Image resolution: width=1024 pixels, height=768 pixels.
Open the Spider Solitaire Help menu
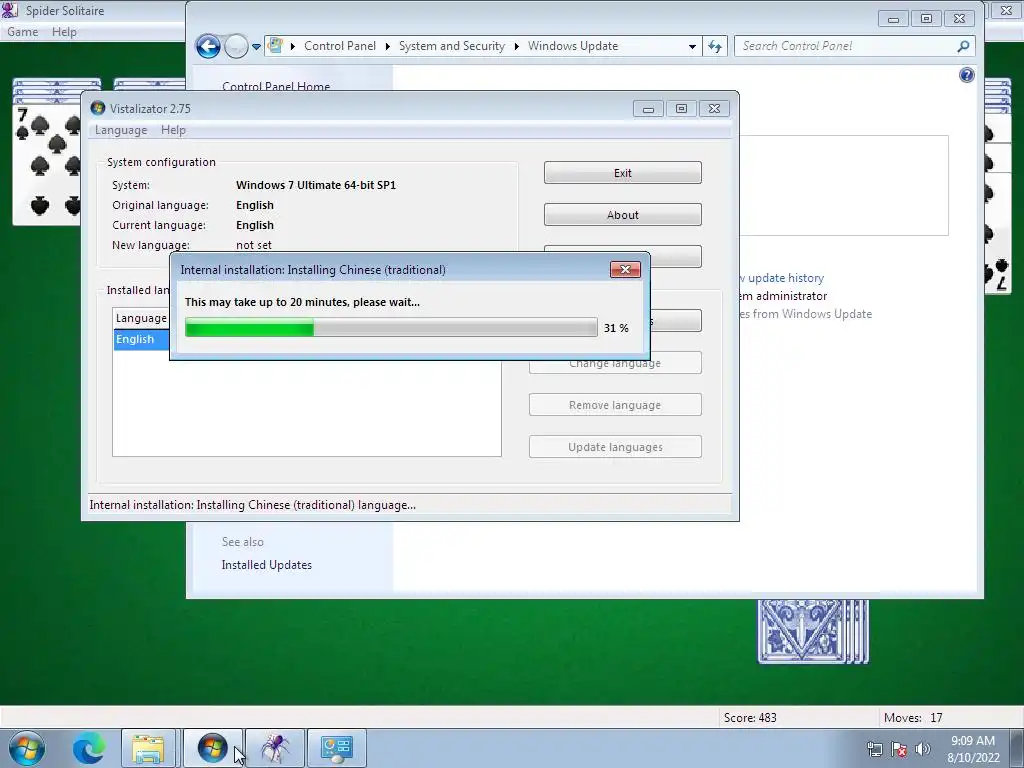pos(64,32)
